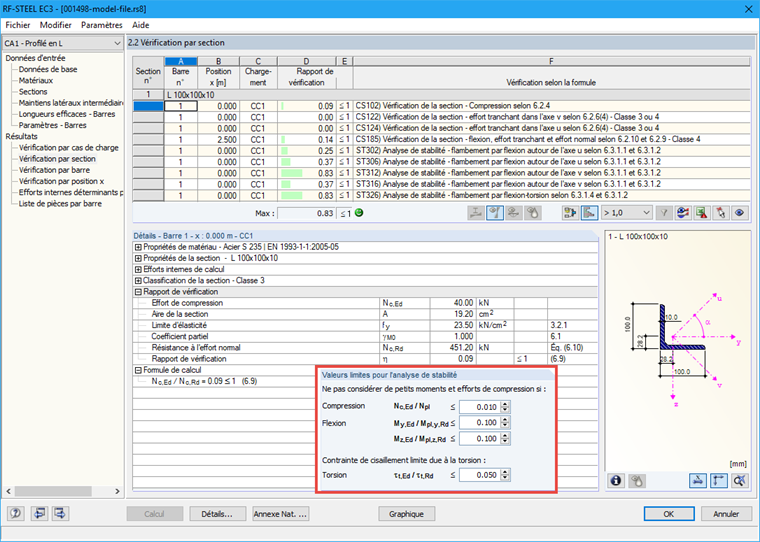760x542 pixels.
Task: Click the My,Ed flexion limit field
Action: click(x=480, y=423)
